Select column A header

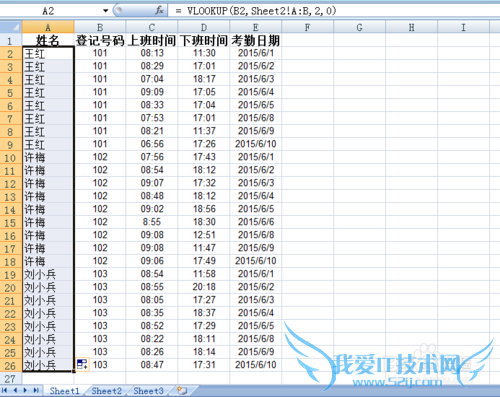coord(48,27)
